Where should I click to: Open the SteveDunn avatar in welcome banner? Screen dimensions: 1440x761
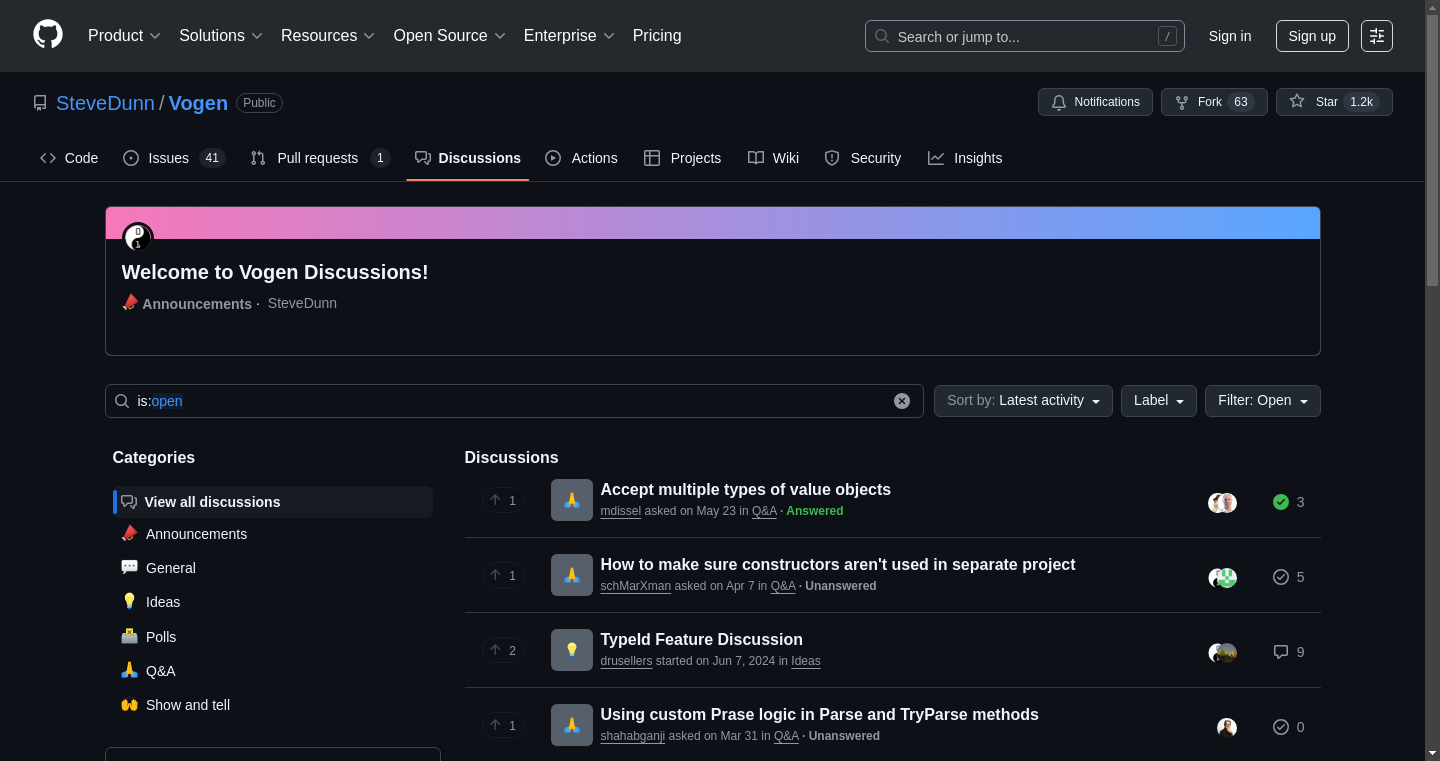[138, 238]
